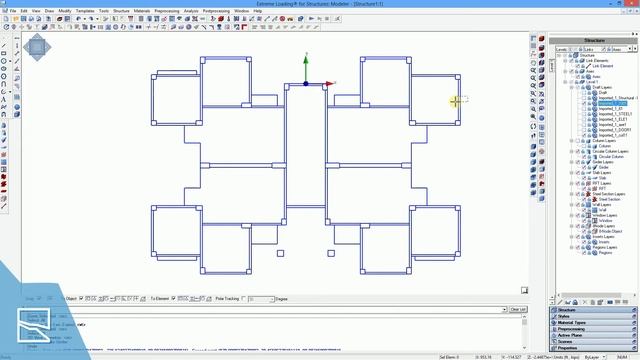This screenshot has width=640, height=360.
Task: Click the Open folder icon in top toolbar
Action: 16,19
